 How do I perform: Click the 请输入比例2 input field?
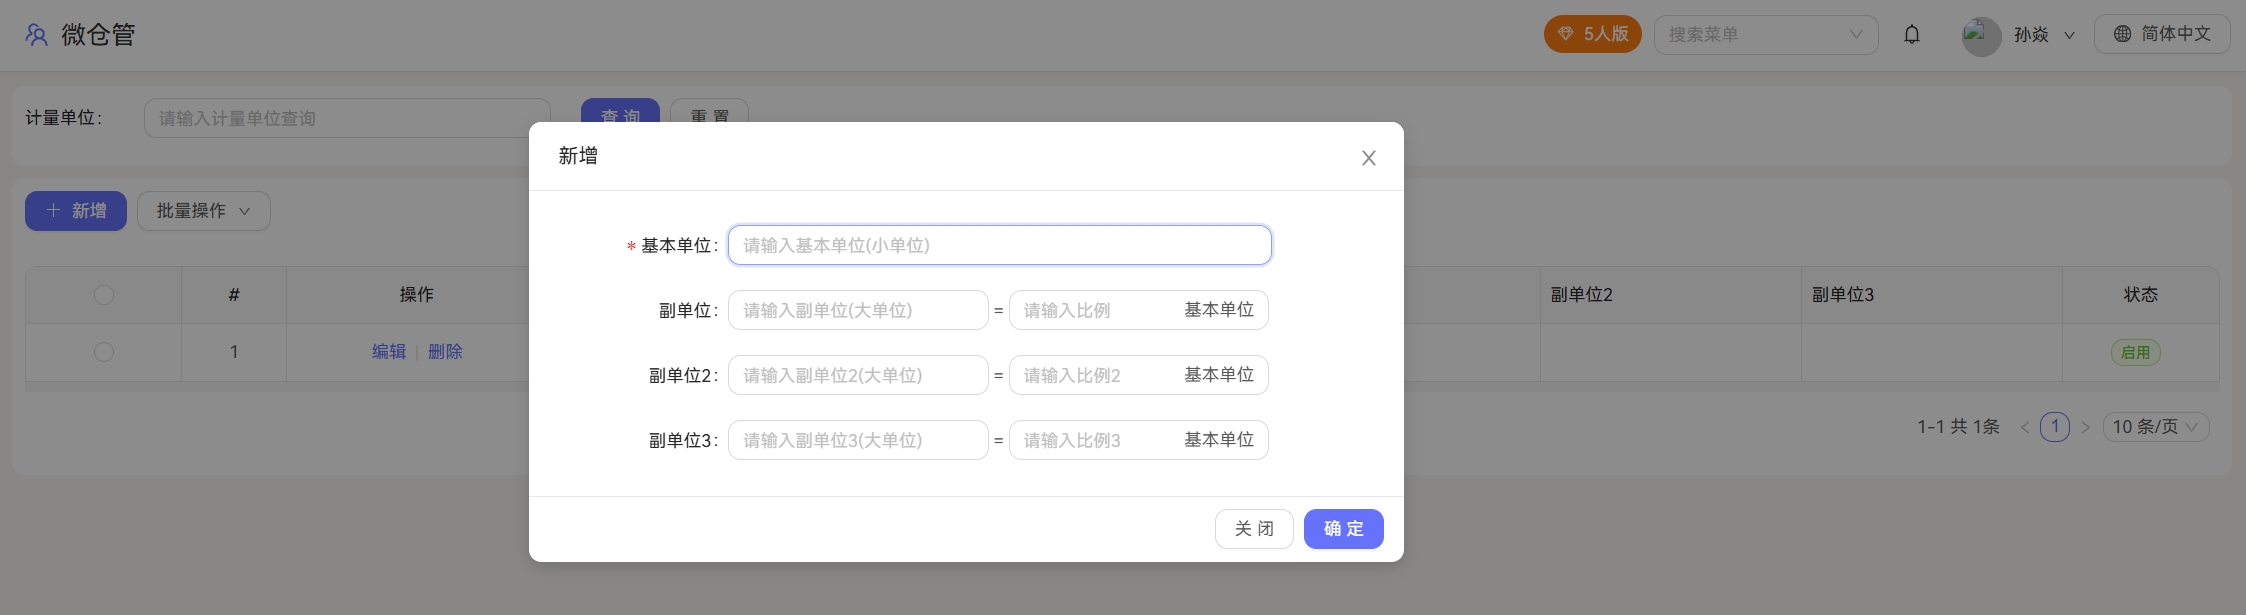point(1094,375)
